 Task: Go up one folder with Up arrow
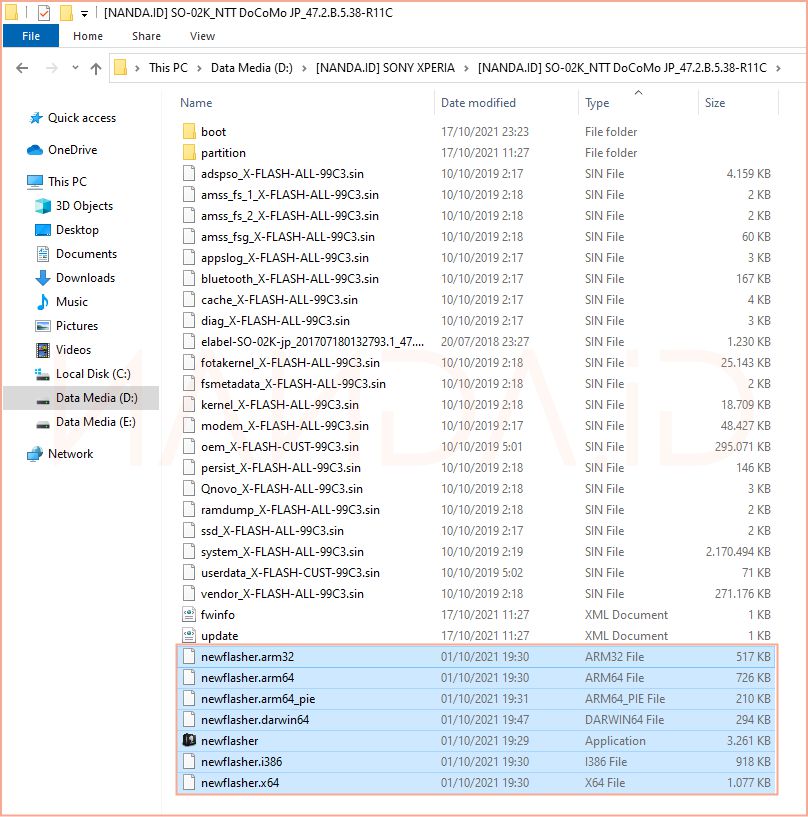tap(96, 68)
